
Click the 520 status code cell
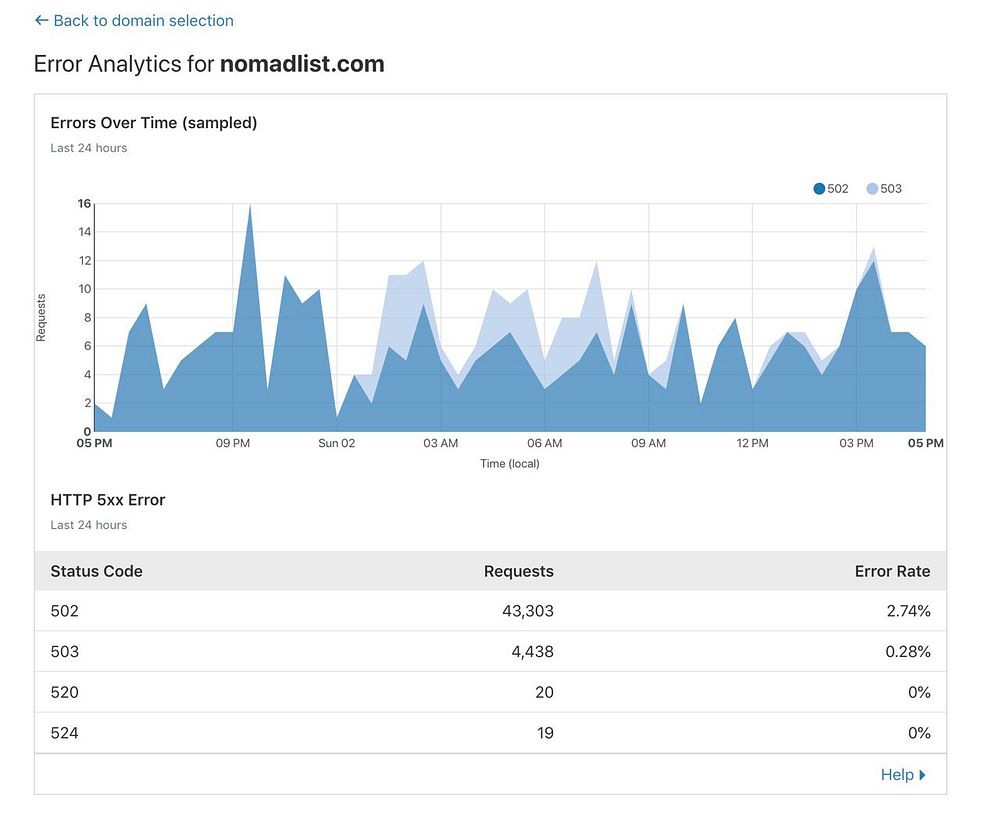tap(64, 693)
